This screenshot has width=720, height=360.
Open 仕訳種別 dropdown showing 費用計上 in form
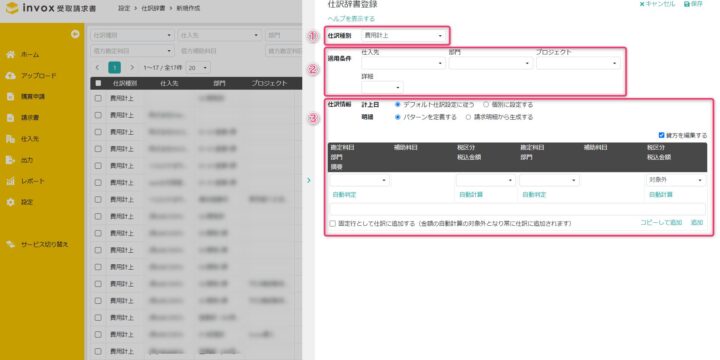[403, 35]
